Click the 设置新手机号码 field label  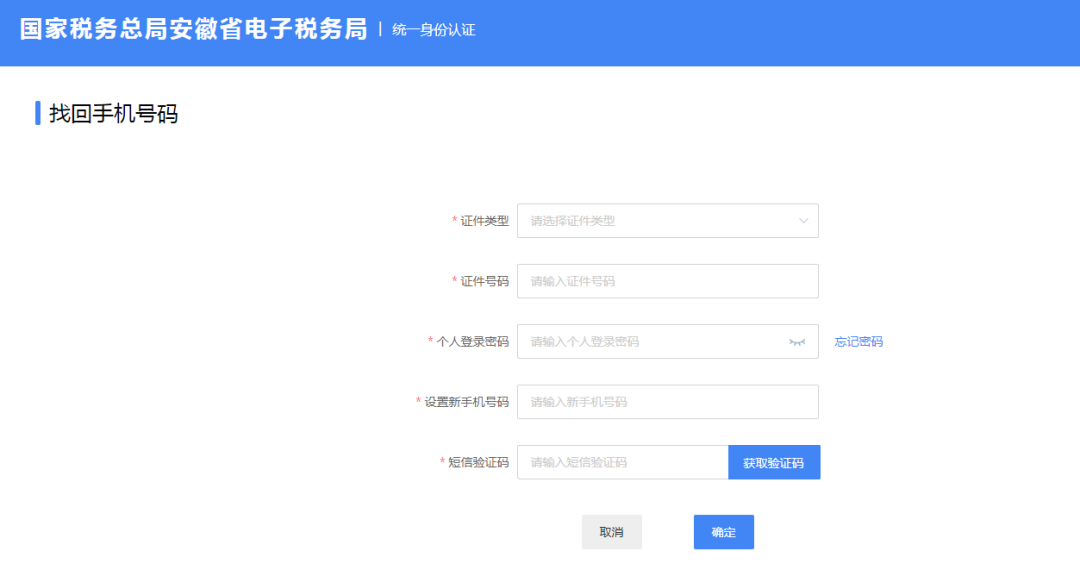pyautogui.click(x=466, y=402)
